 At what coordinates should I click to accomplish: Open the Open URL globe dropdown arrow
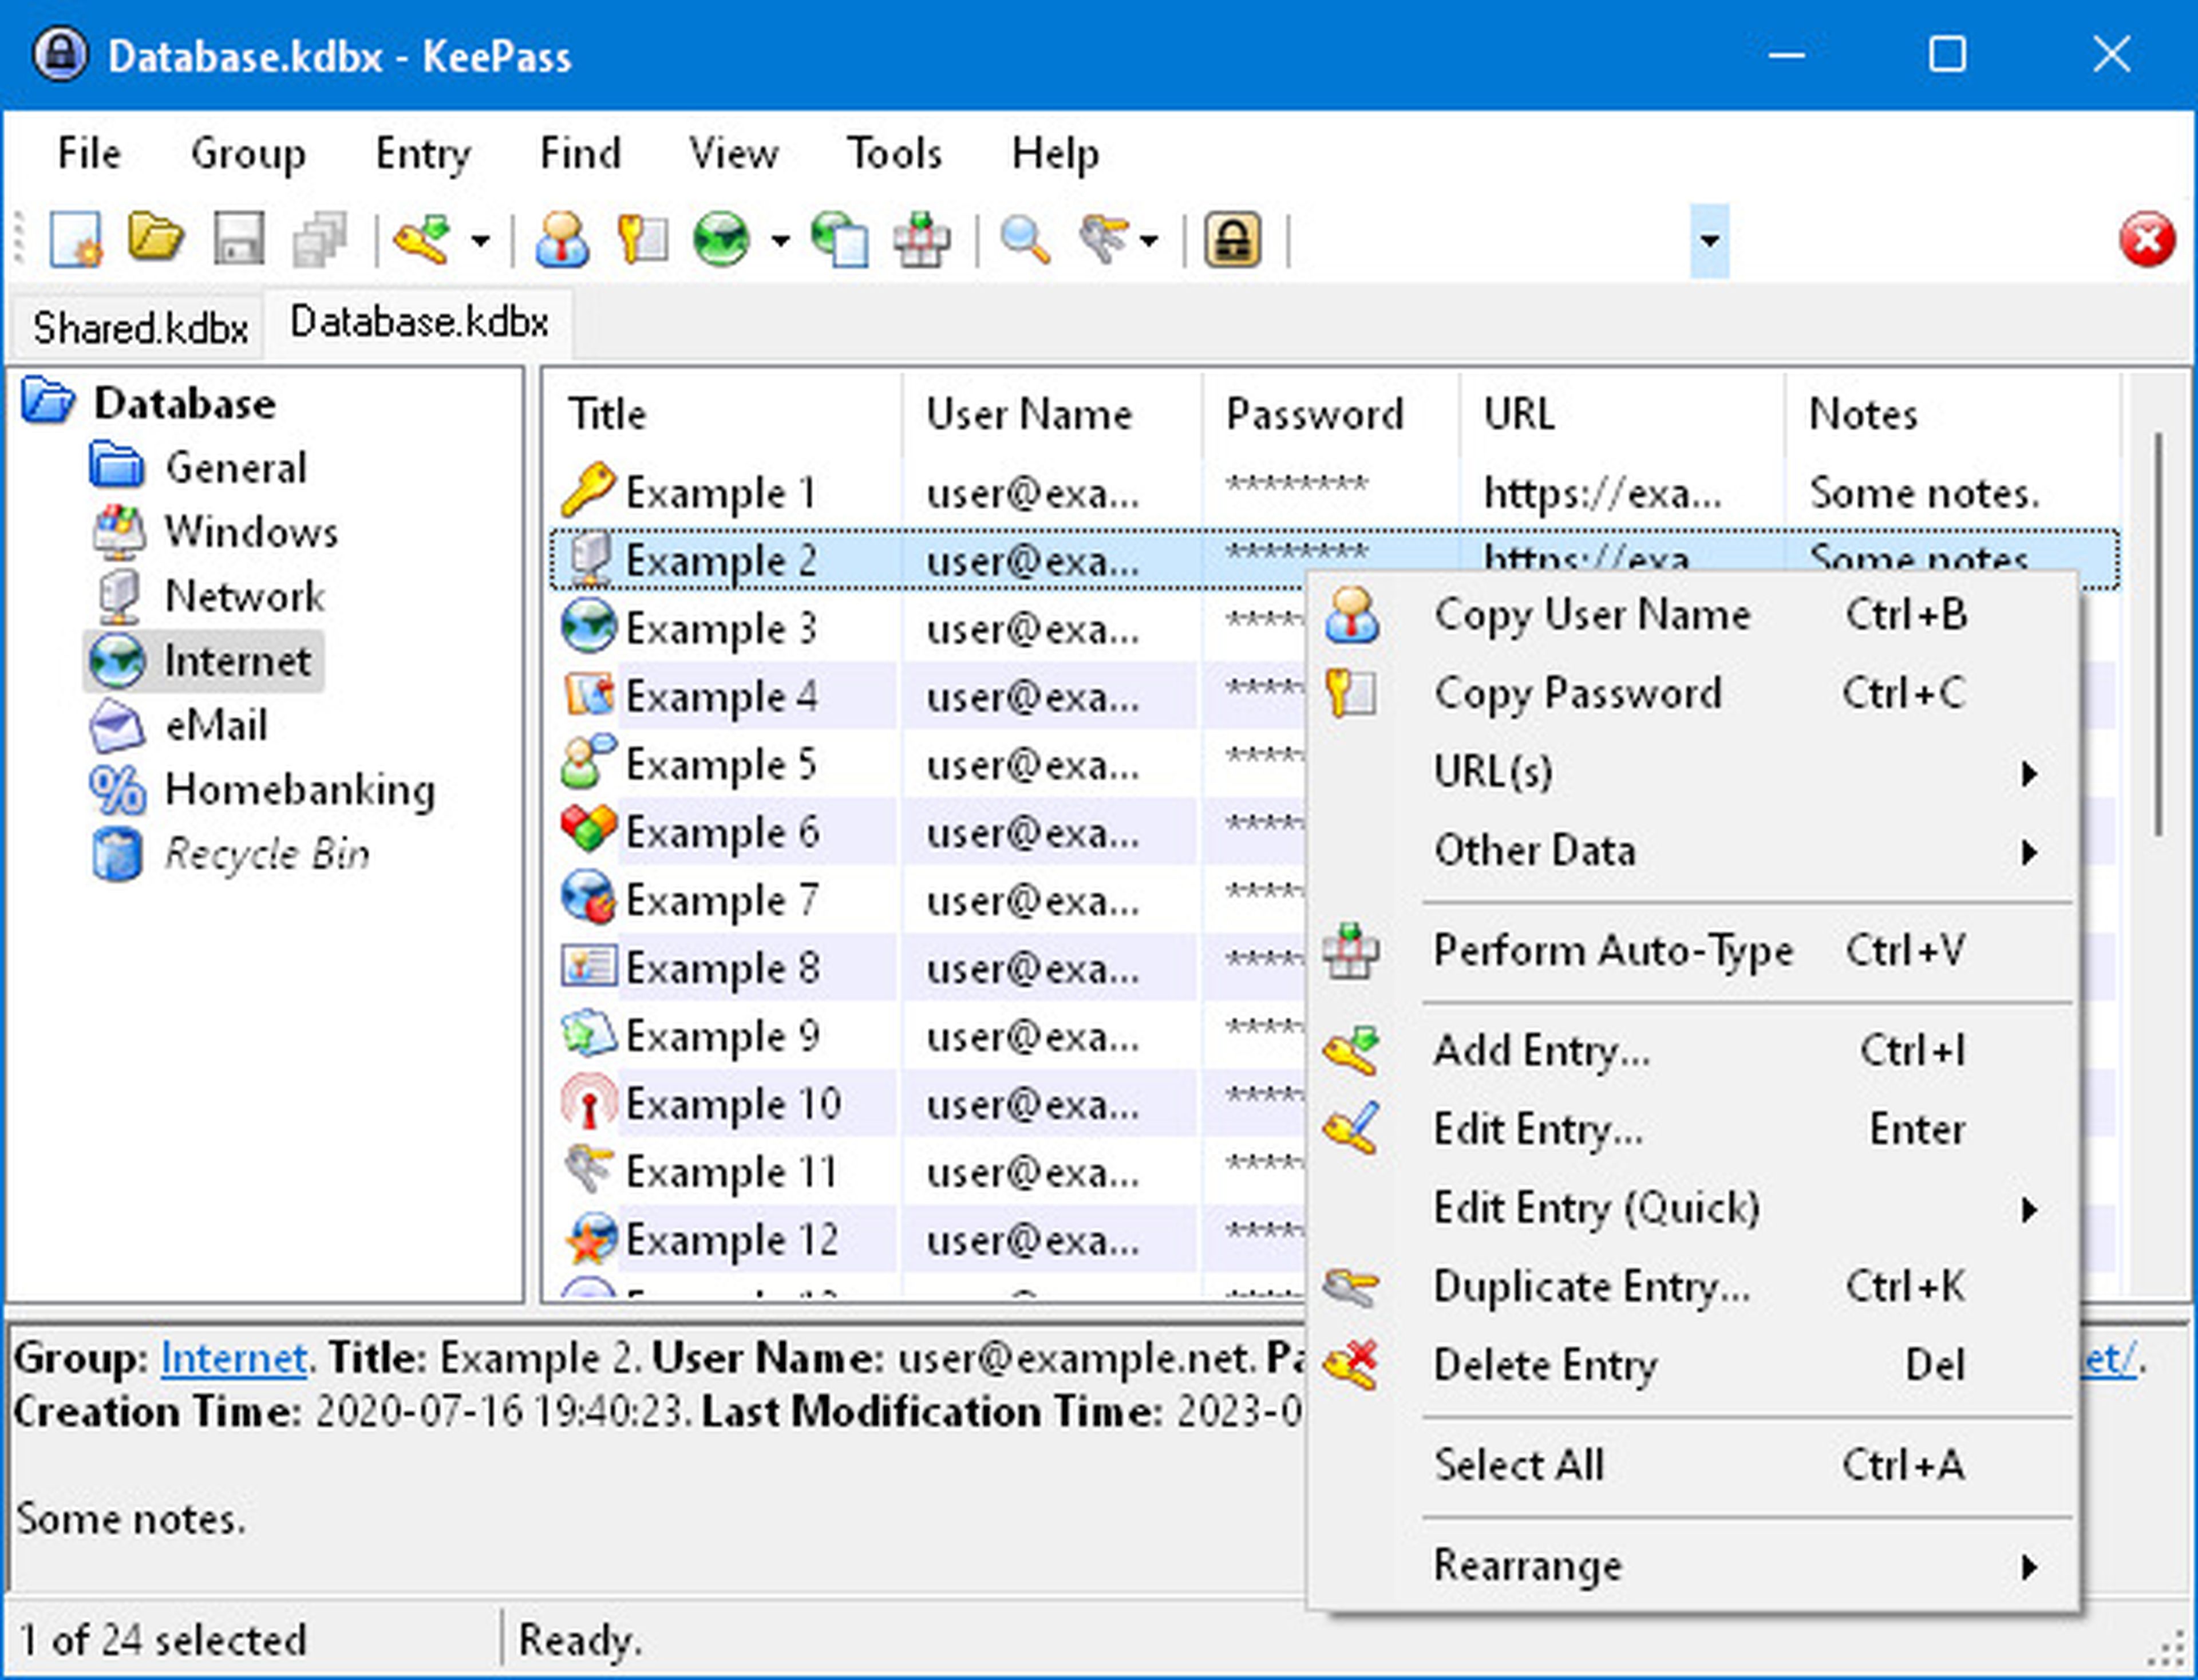point(780,241)
